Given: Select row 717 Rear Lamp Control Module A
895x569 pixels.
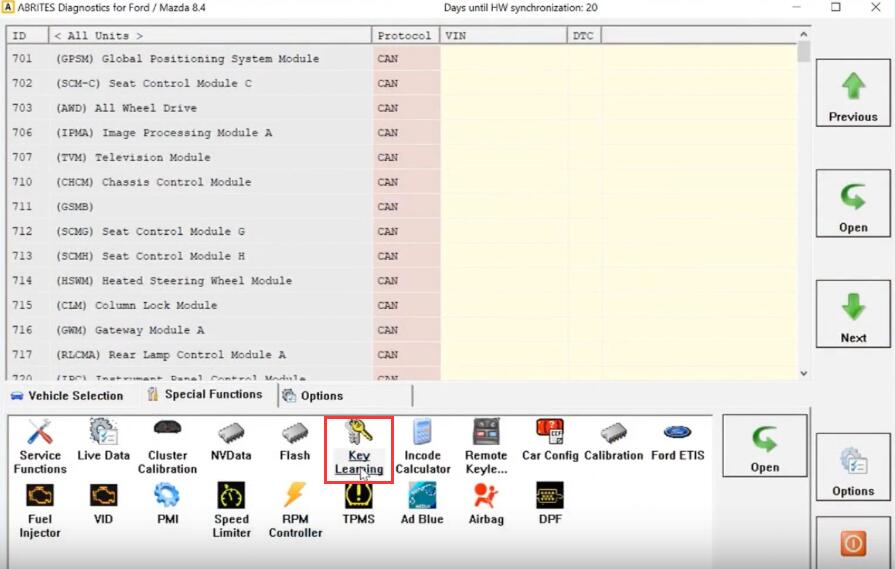Looking at the screenshot, I should pyautogui.click(x=402, y=354).
